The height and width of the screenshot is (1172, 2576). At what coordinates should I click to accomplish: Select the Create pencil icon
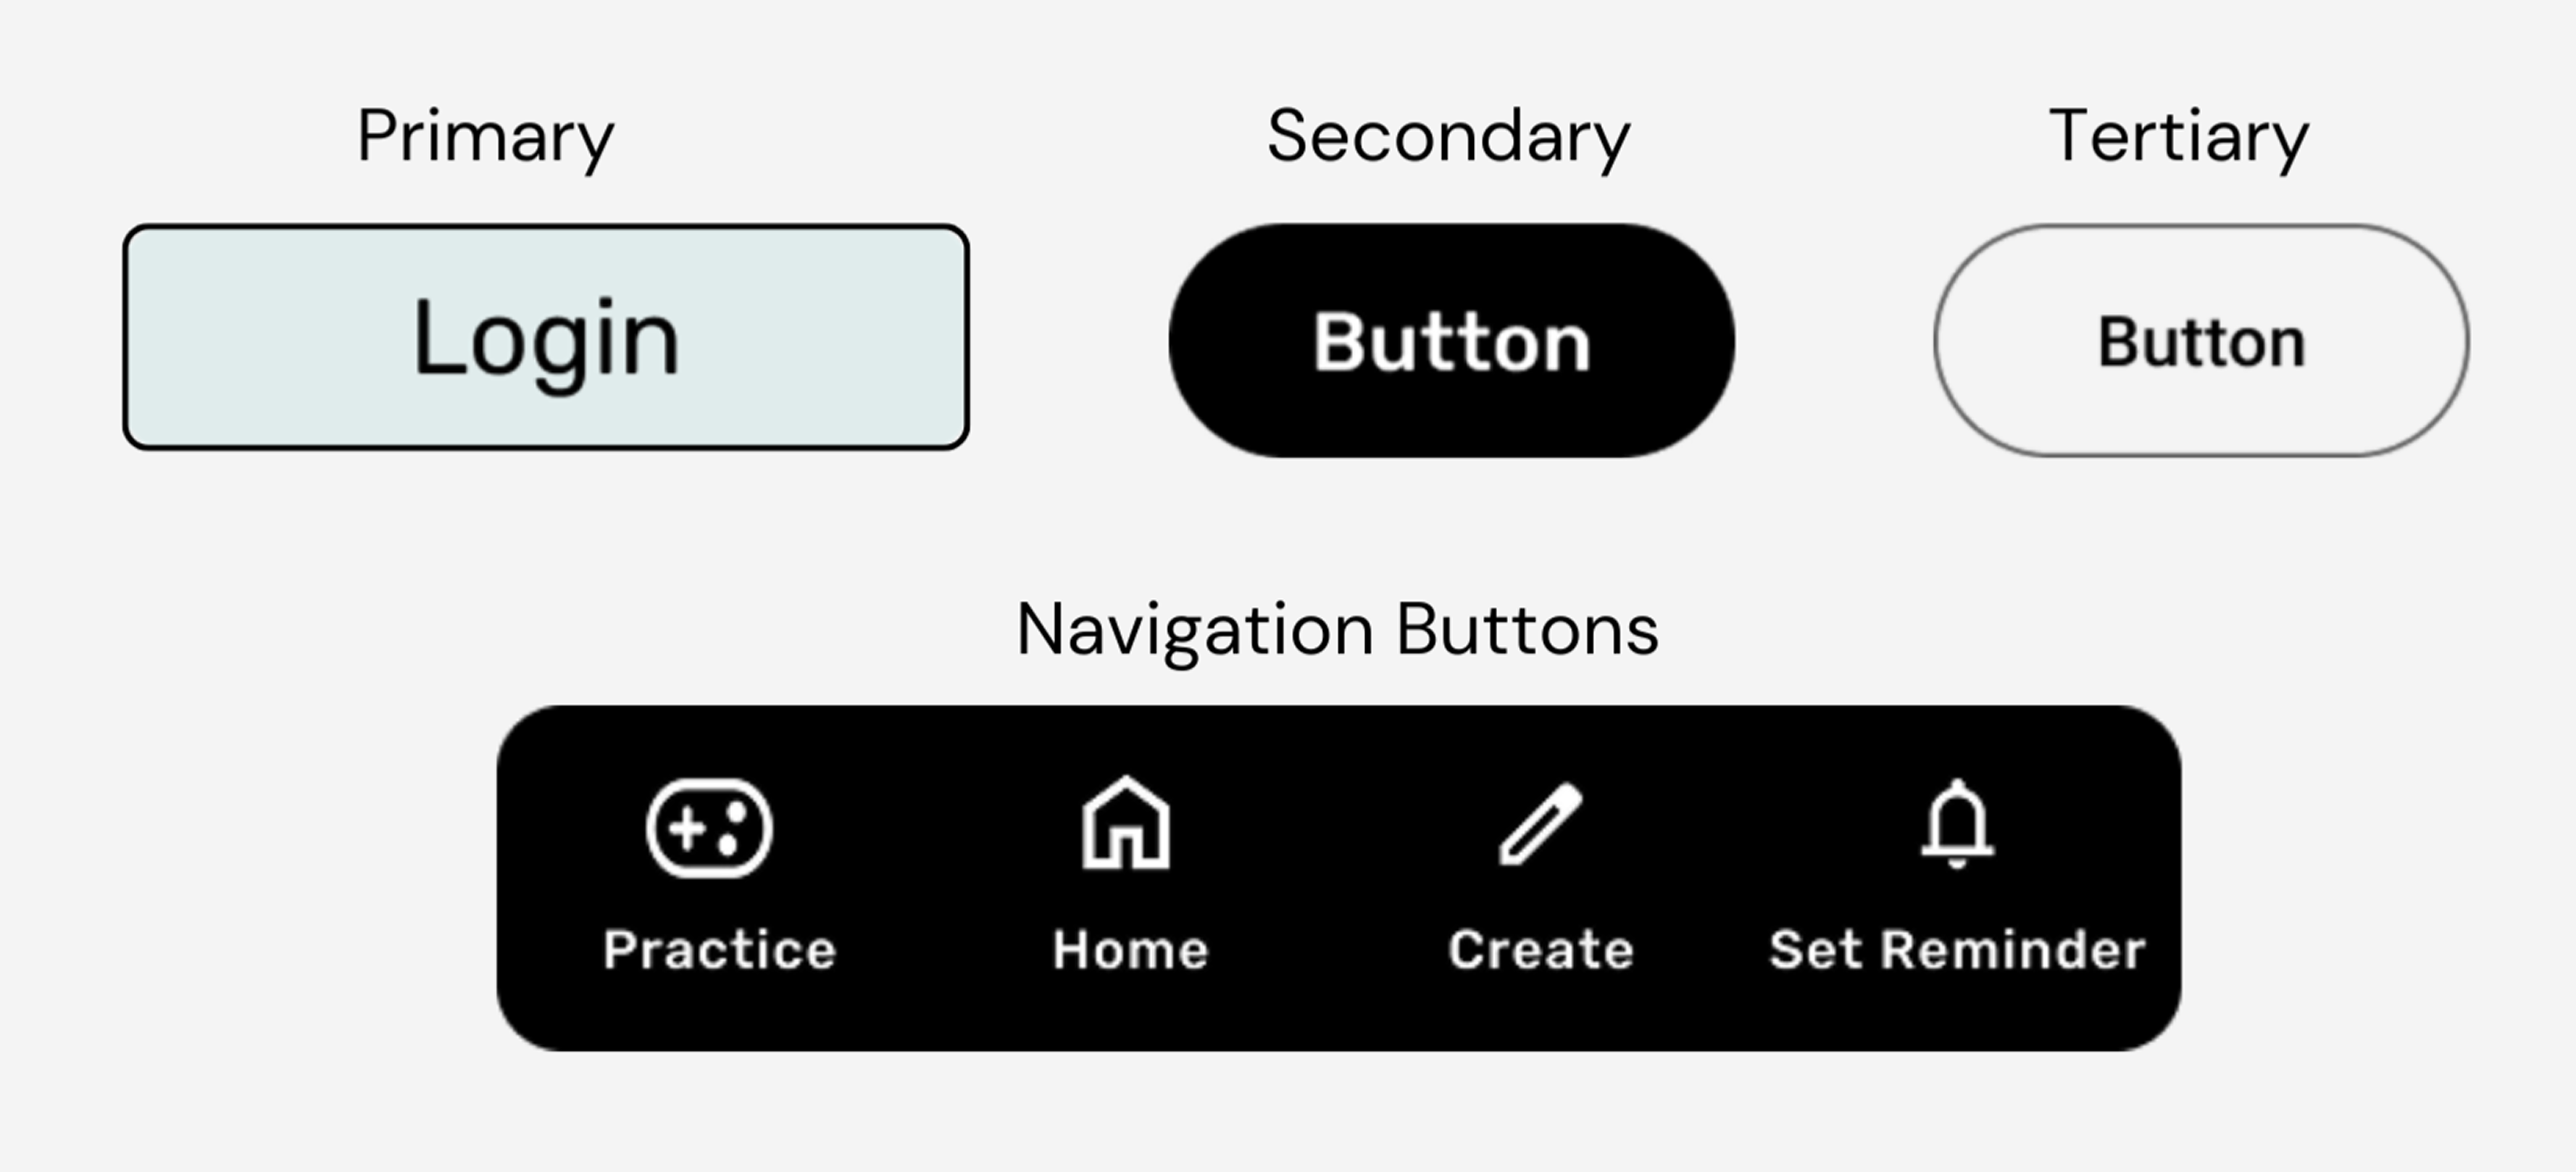coord(1541,824)
